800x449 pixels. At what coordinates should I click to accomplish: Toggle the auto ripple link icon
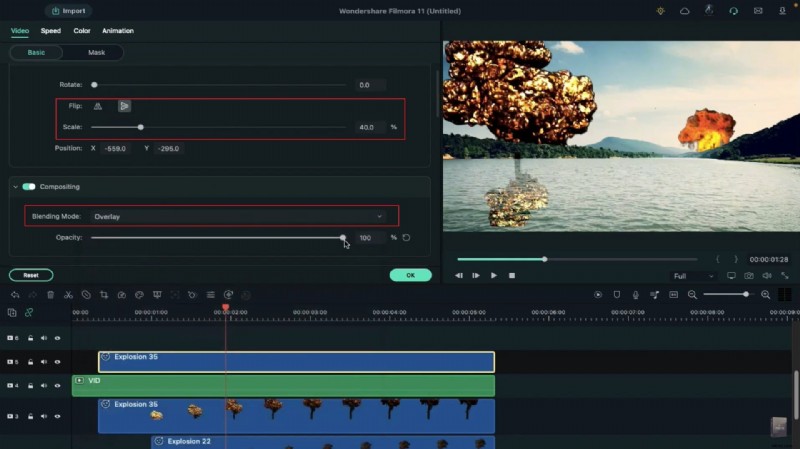click(29, 313)
